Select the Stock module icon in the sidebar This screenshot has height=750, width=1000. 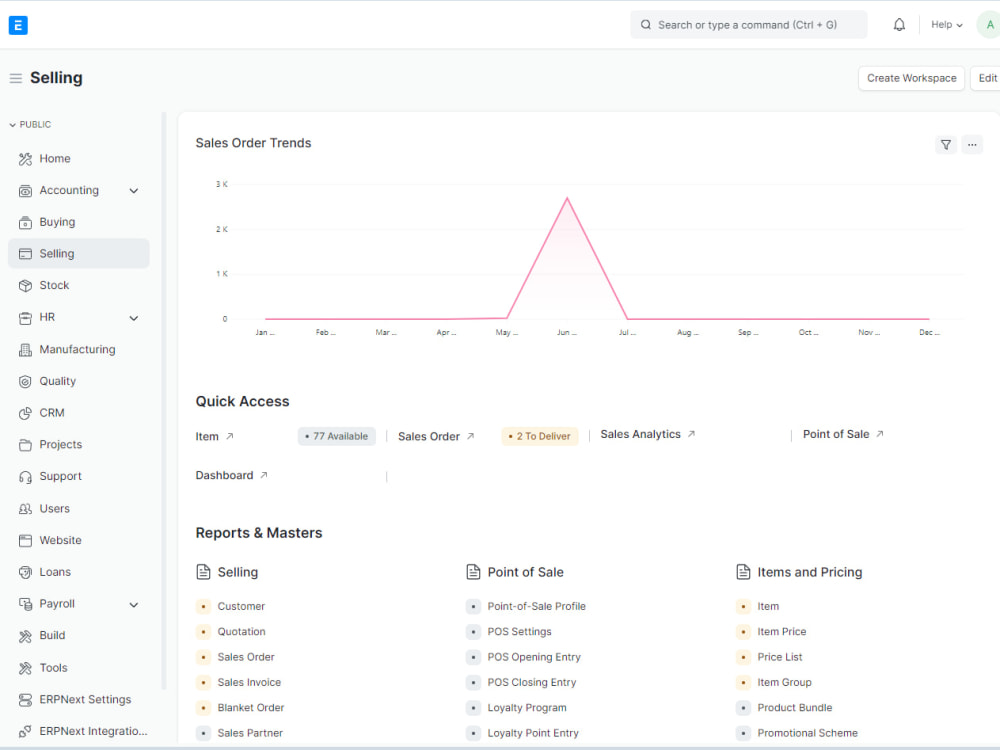click(x=24, y=285)
